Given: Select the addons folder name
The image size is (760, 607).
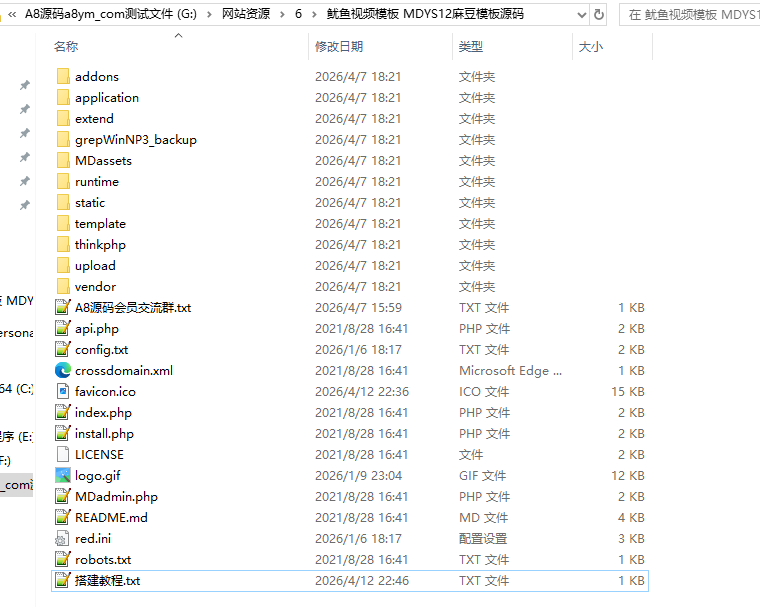Looking at the screenshot, I should point(97,77).
